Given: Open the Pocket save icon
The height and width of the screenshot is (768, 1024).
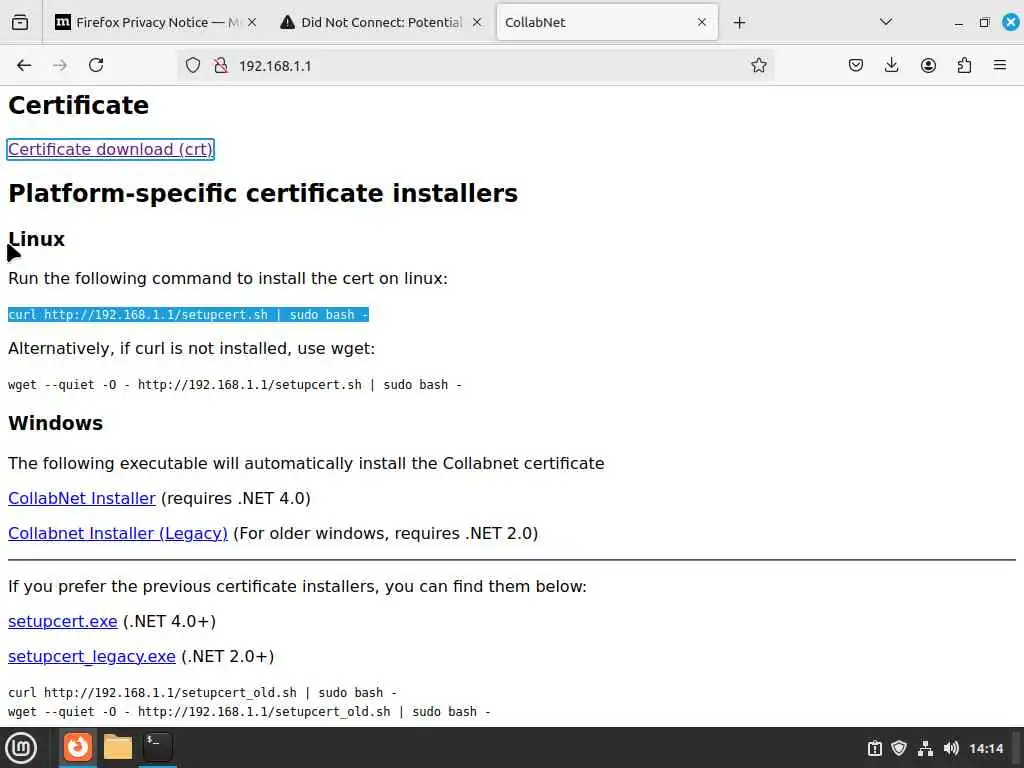Looking at the screenshot, I should 856,65.
